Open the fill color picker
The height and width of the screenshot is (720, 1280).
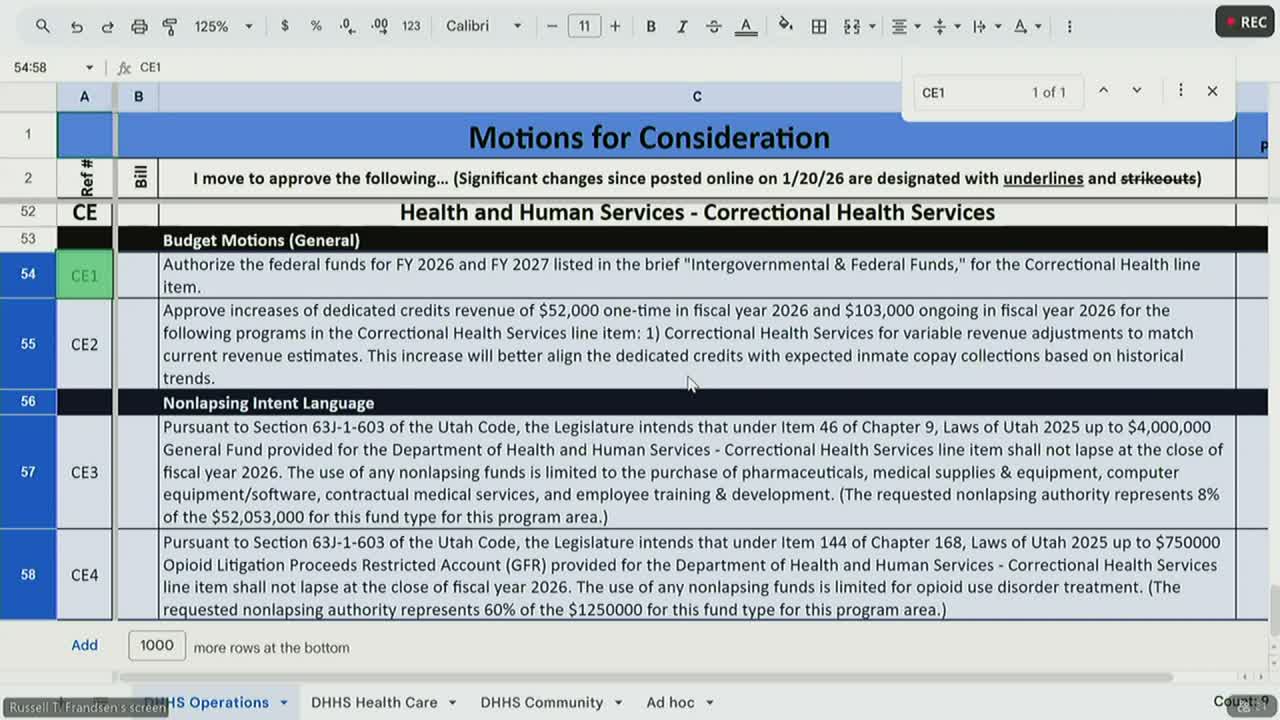(786, 26)
